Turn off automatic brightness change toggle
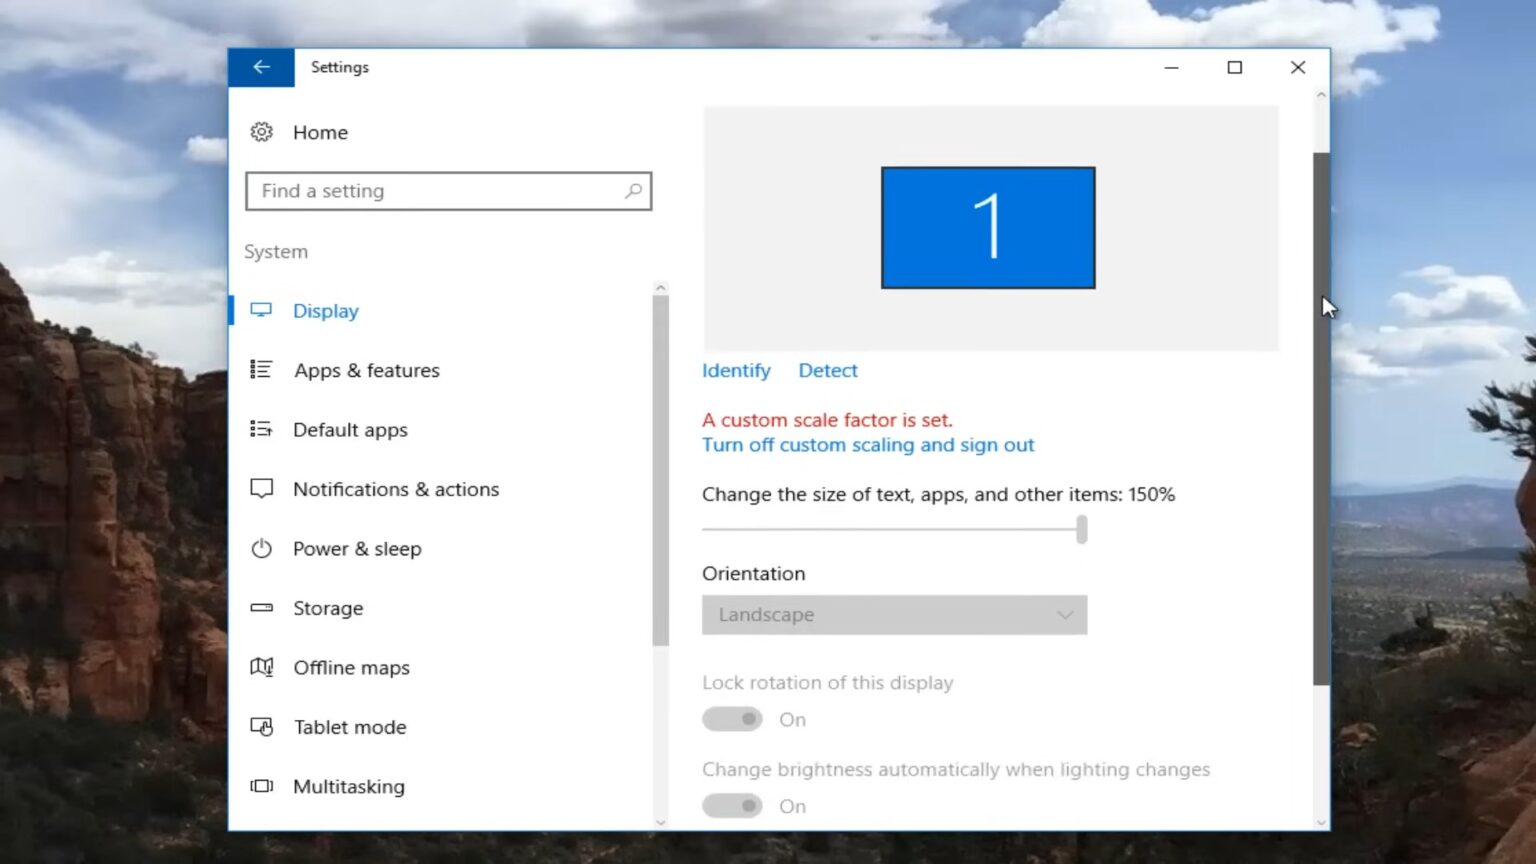Image resolution: width=1536 pixels, height=864 pixels. 732,806
